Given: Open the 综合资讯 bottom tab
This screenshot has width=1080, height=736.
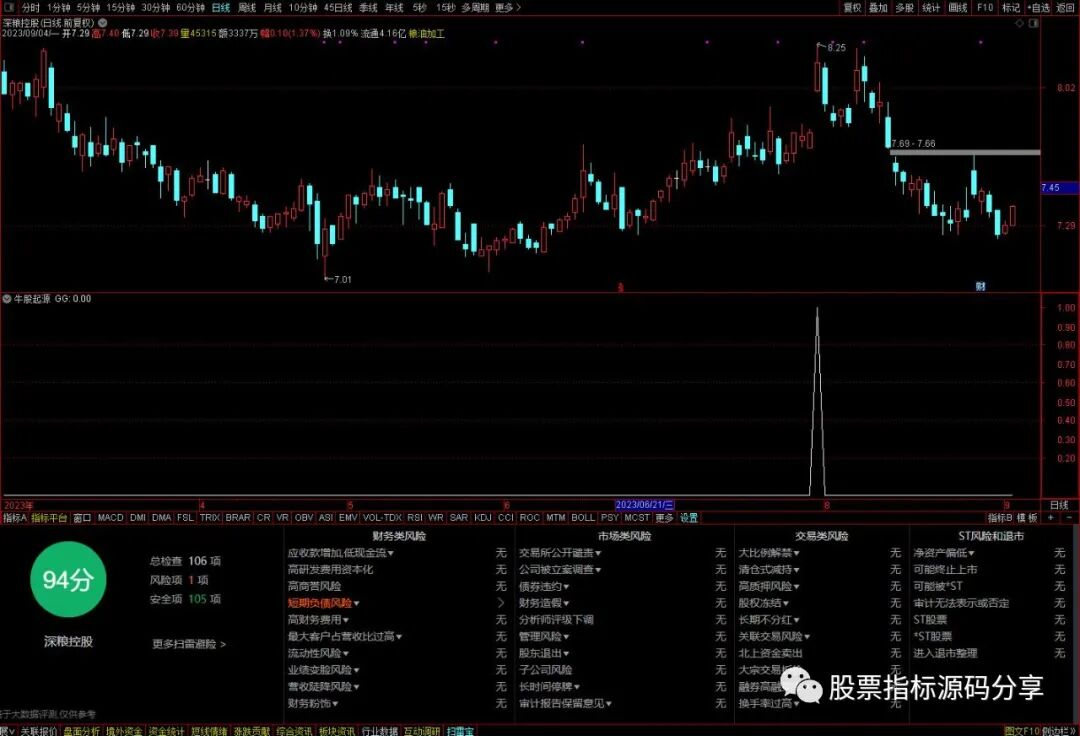Looking at the screenshot, I should tap(294, 730).
